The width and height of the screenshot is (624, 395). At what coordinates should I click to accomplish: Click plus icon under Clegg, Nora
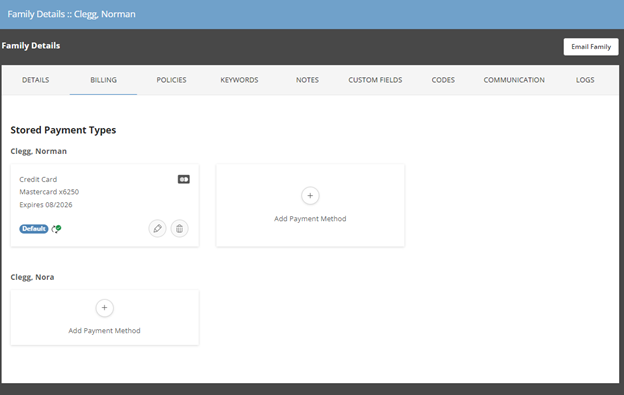(x=104, y=308)
